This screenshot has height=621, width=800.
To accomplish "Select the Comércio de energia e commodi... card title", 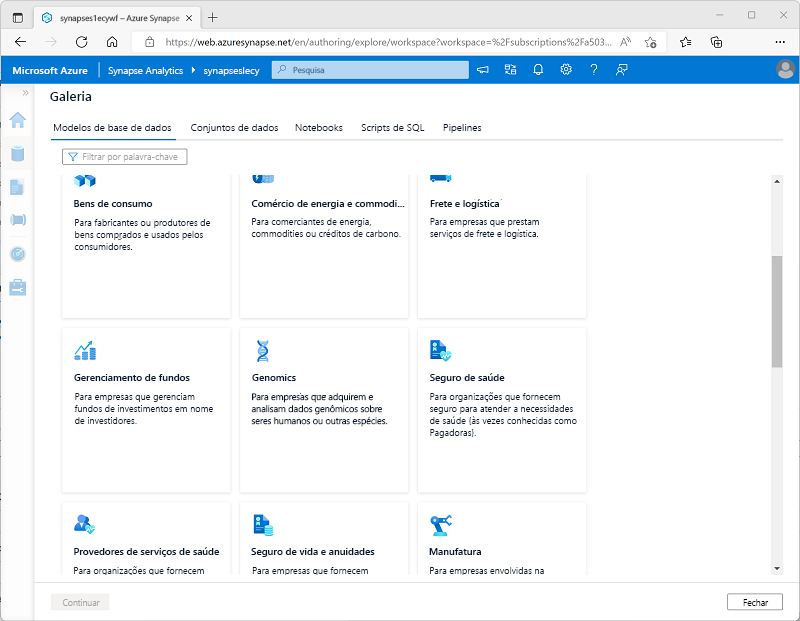I will click(x=328, y=204).
